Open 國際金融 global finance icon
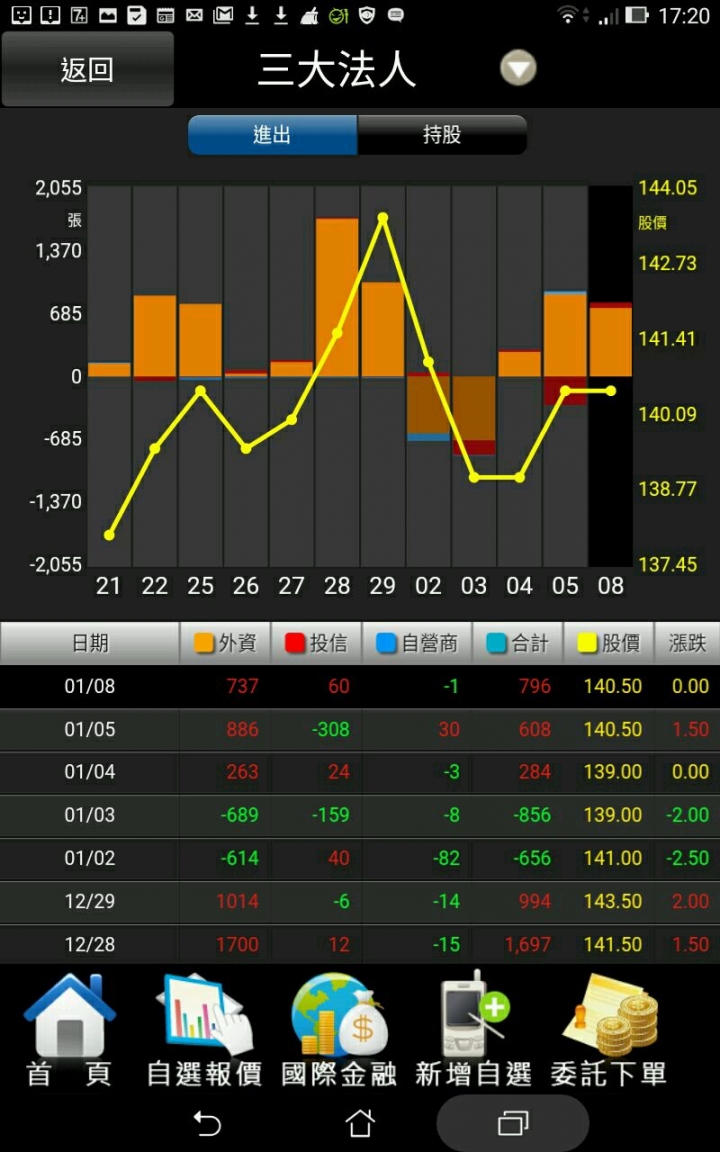 point(339,1031)
